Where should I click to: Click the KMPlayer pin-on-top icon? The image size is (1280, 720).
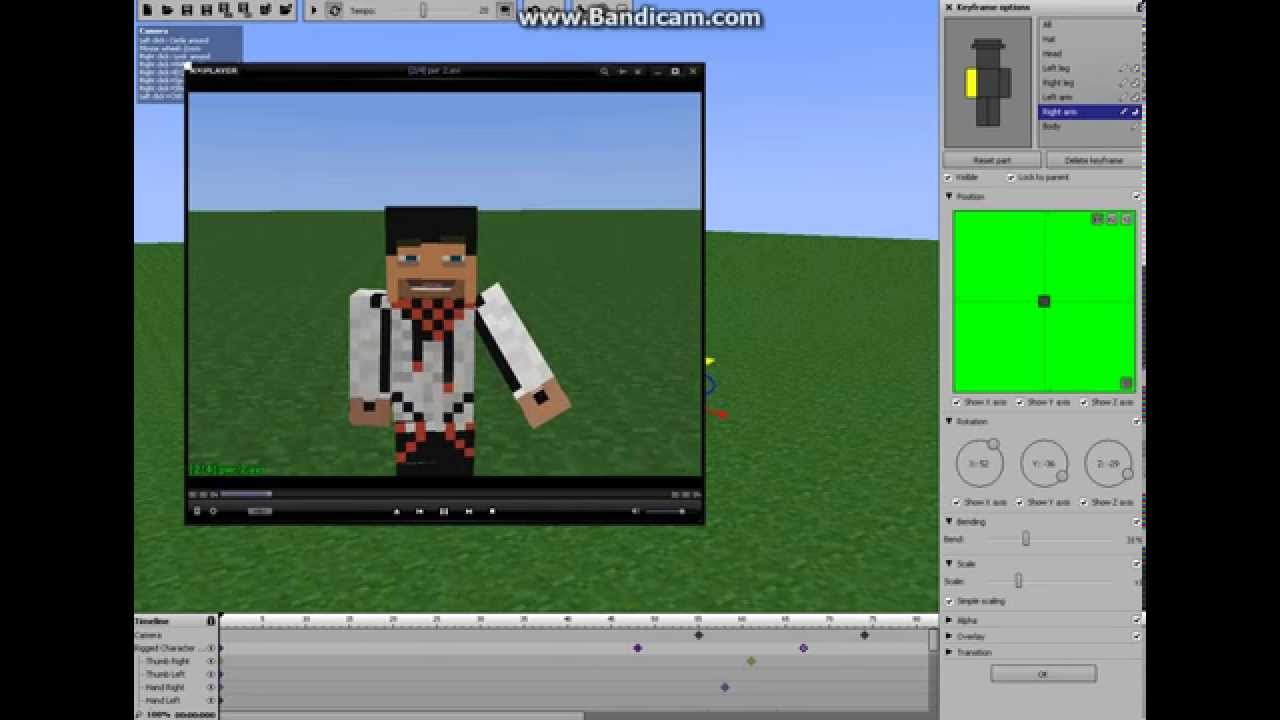[621, 71]
